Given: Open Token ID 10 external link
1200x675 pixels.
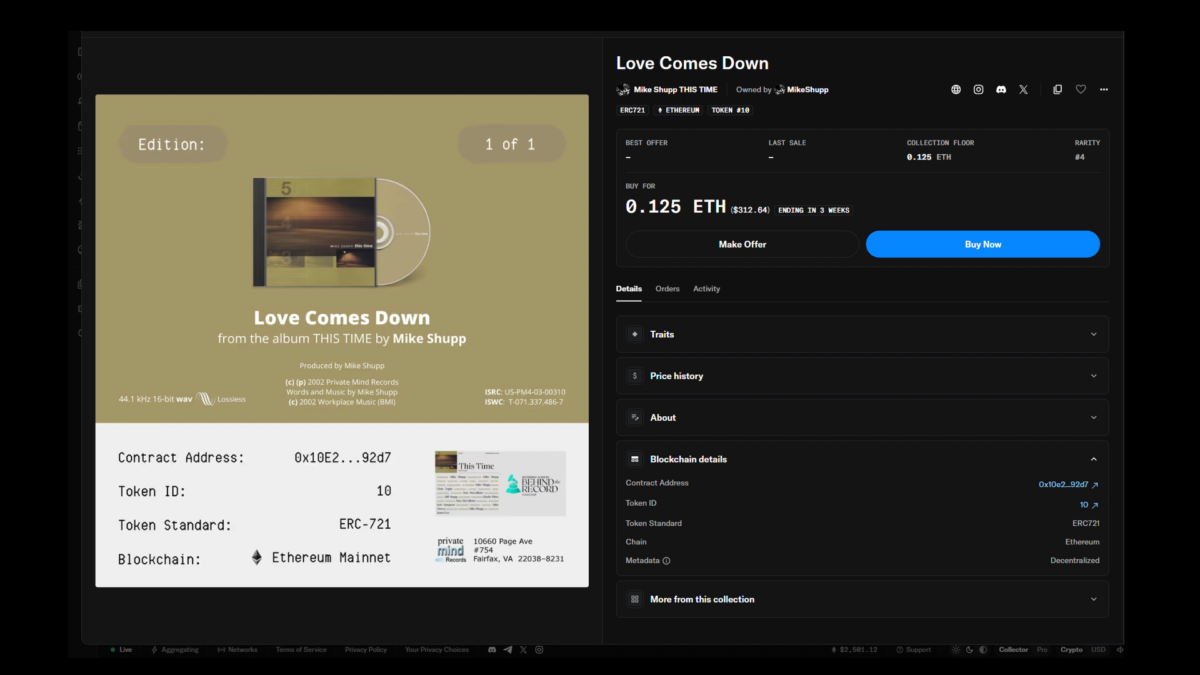Looking at the screenshot, I should (1089, 505).
